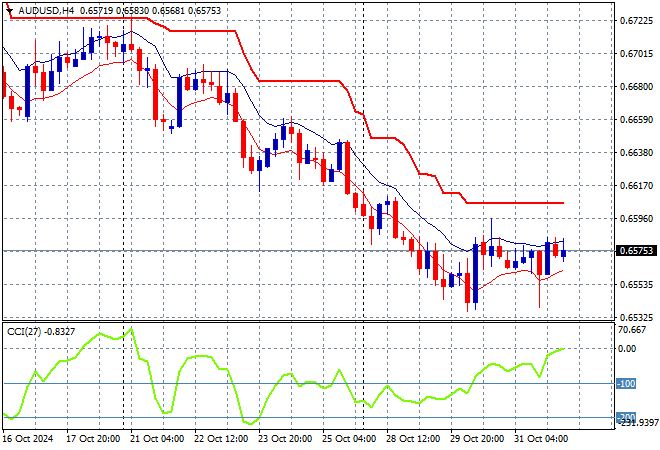Click the 16 Oct 2024 date label

(28, 439)
